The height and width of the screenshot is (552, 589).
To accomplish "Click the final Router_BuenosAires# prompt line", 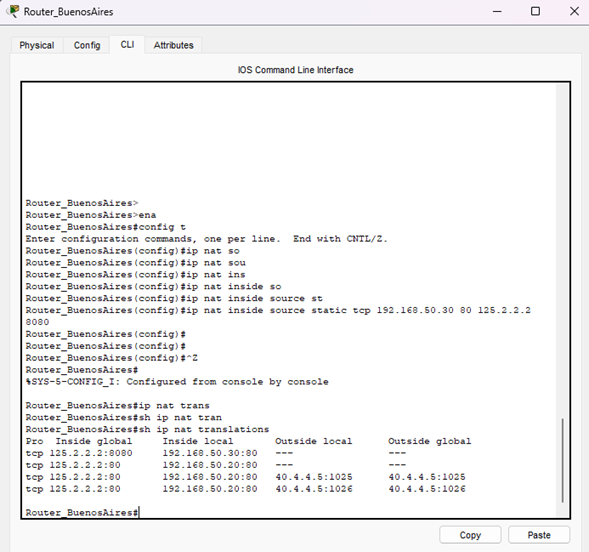I will click(82, 513).
